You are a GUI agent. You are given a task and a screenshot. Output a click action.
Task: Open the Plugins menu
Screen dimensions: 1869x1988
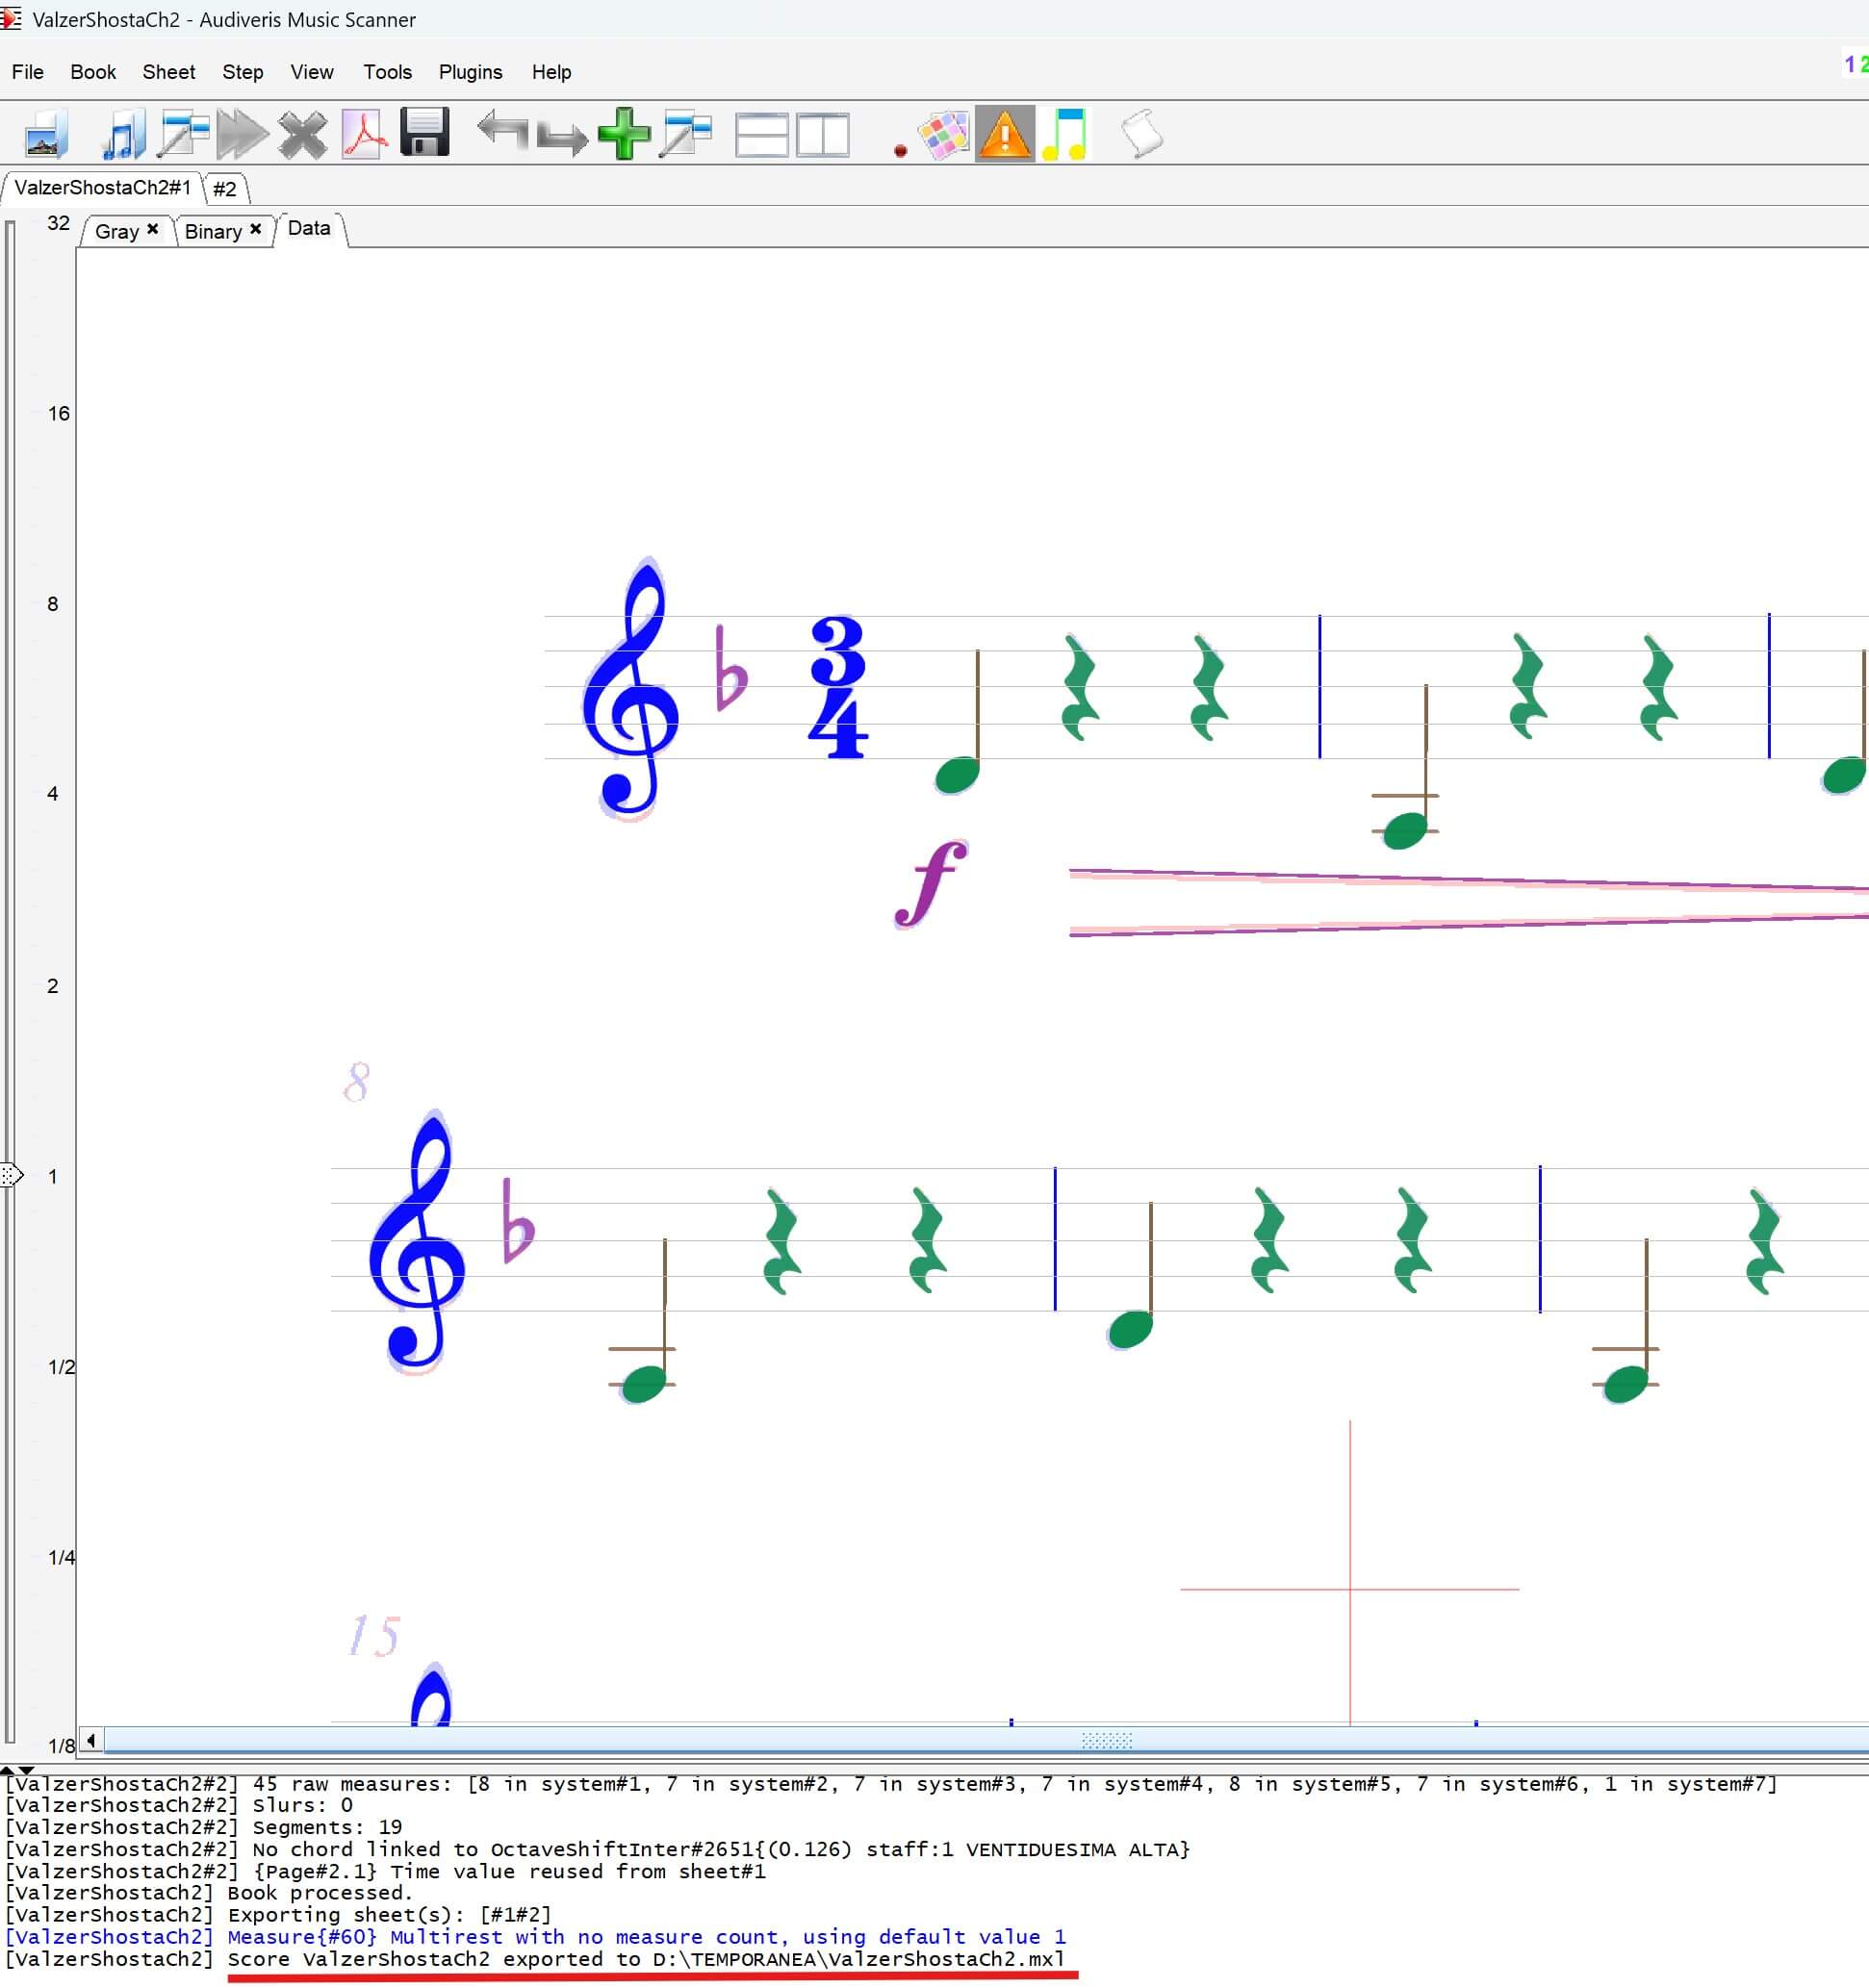point(470,72)
